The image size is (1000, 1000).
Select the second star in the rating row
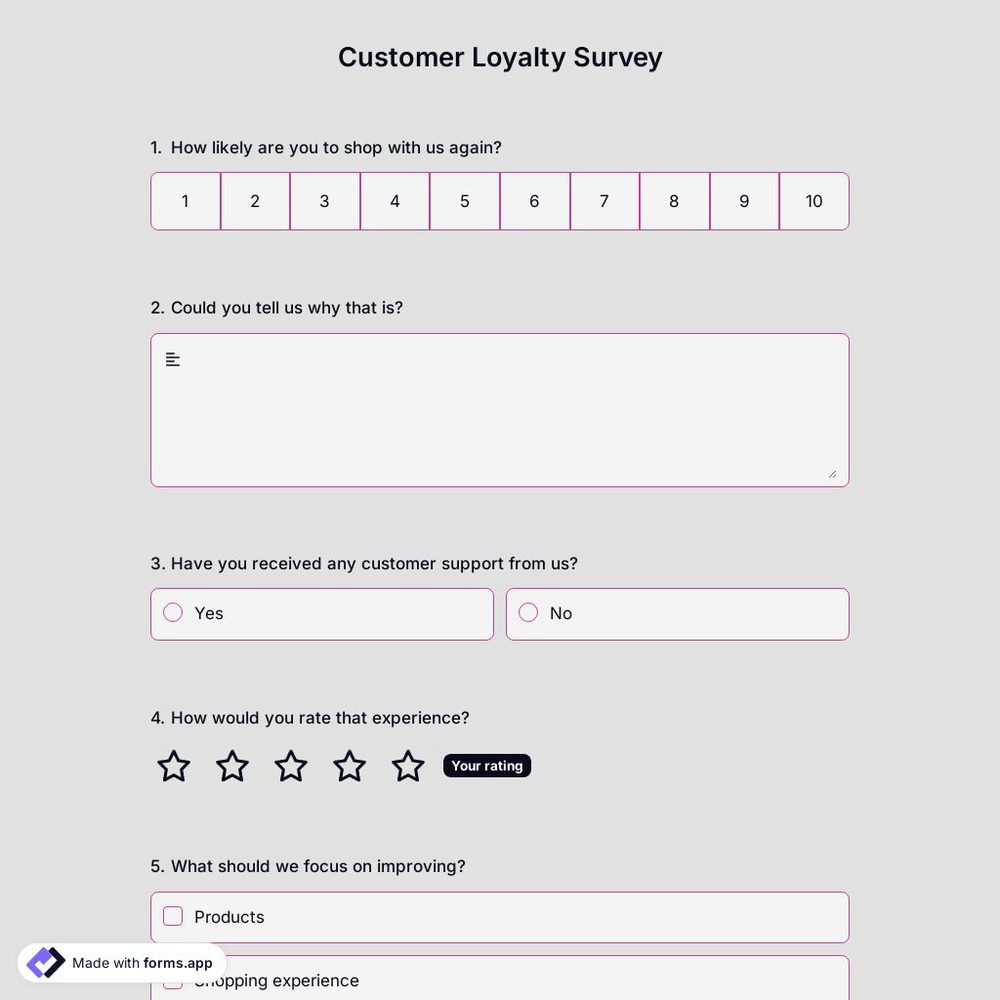point(231,766)
